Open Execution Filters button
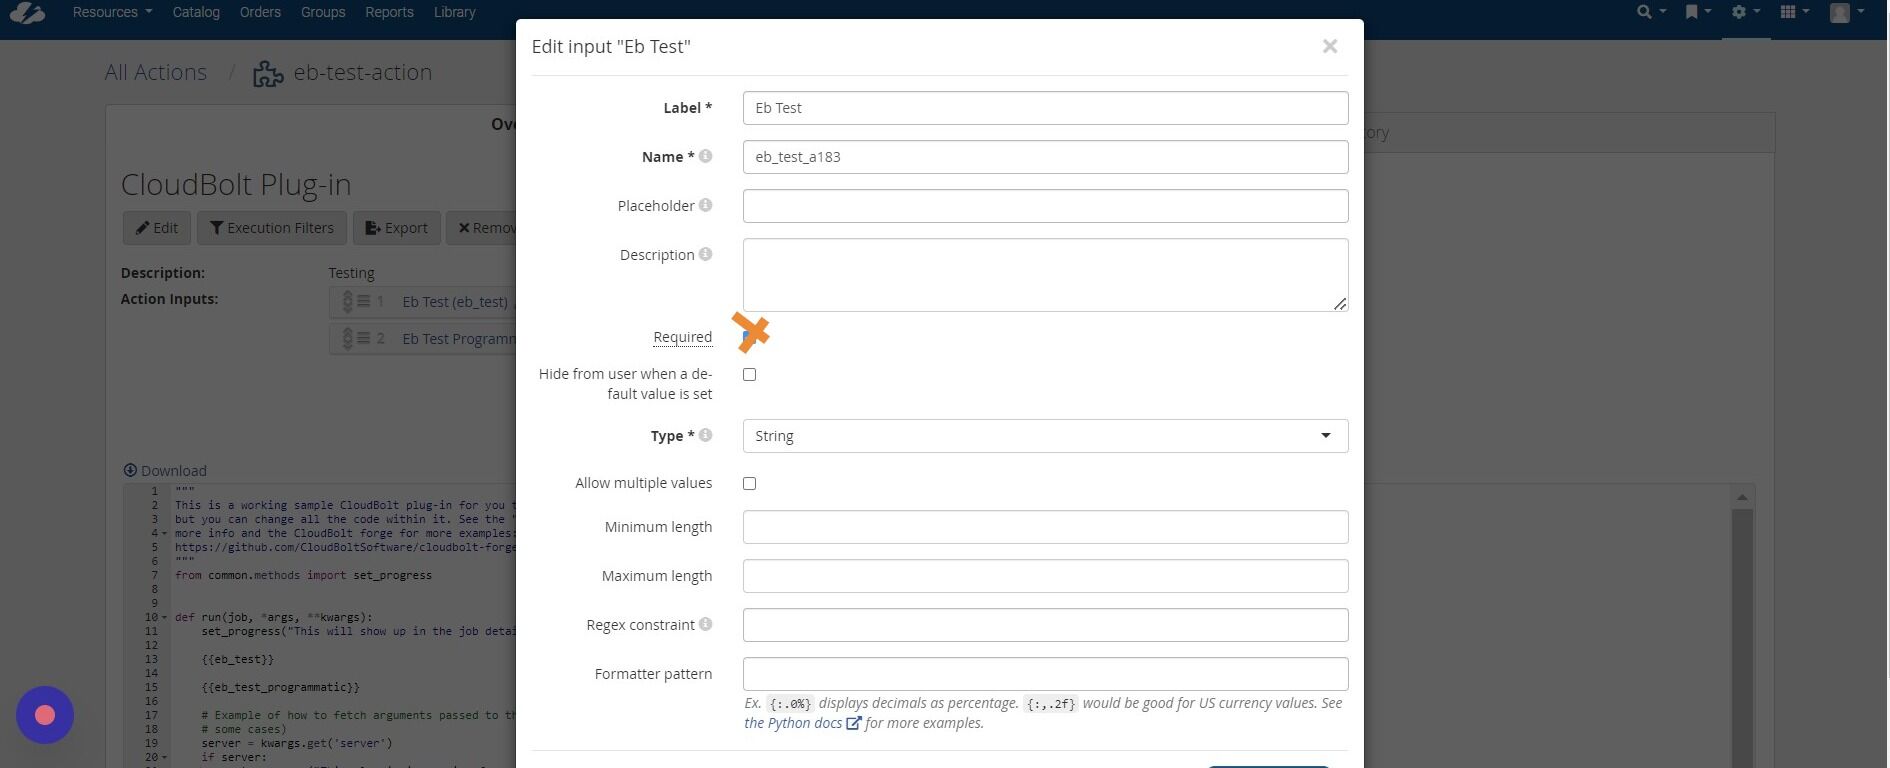The height and width of the screenshot is (768, 1890). coord(272,228)
